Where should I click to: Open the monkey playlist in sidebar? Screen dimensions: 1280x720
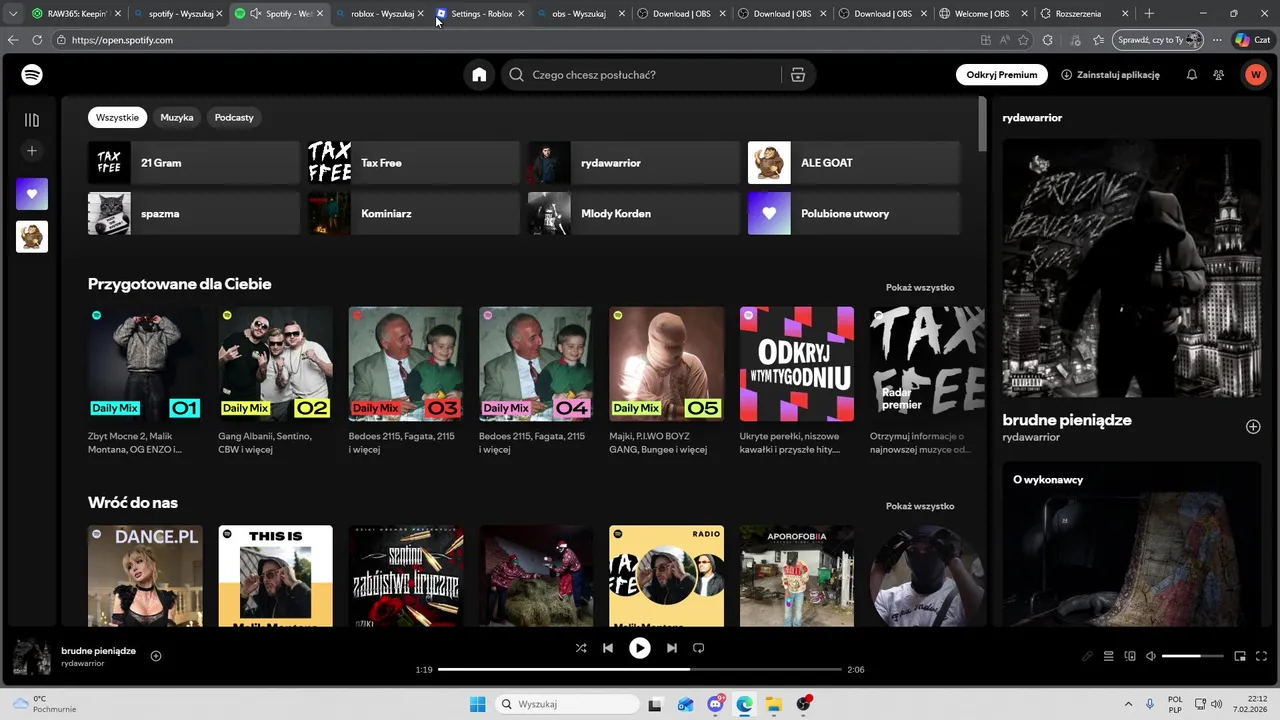[x=32, y=237]
